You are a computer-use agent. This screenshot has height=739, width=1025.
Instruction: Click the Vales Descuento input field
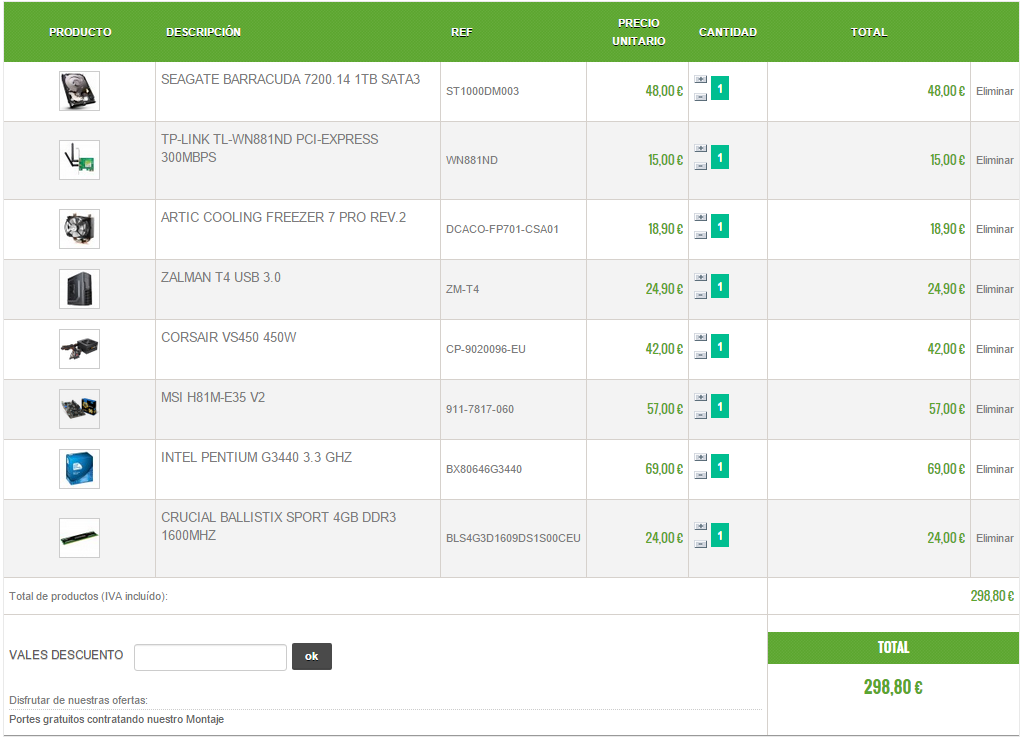(x=210, y=657)
